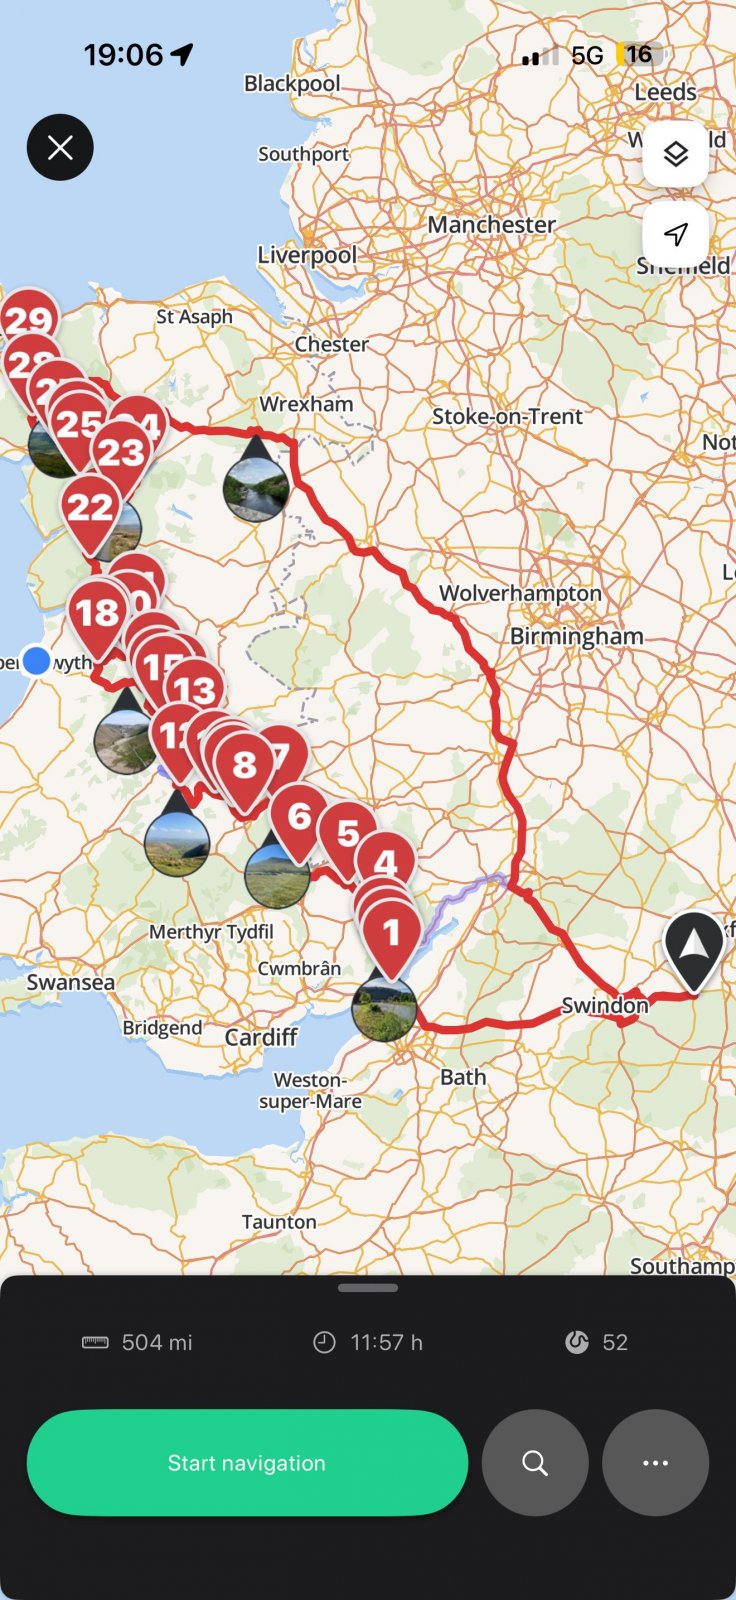
Task: Expand the bottom sheet drag handle
Action: (368, 1288)
